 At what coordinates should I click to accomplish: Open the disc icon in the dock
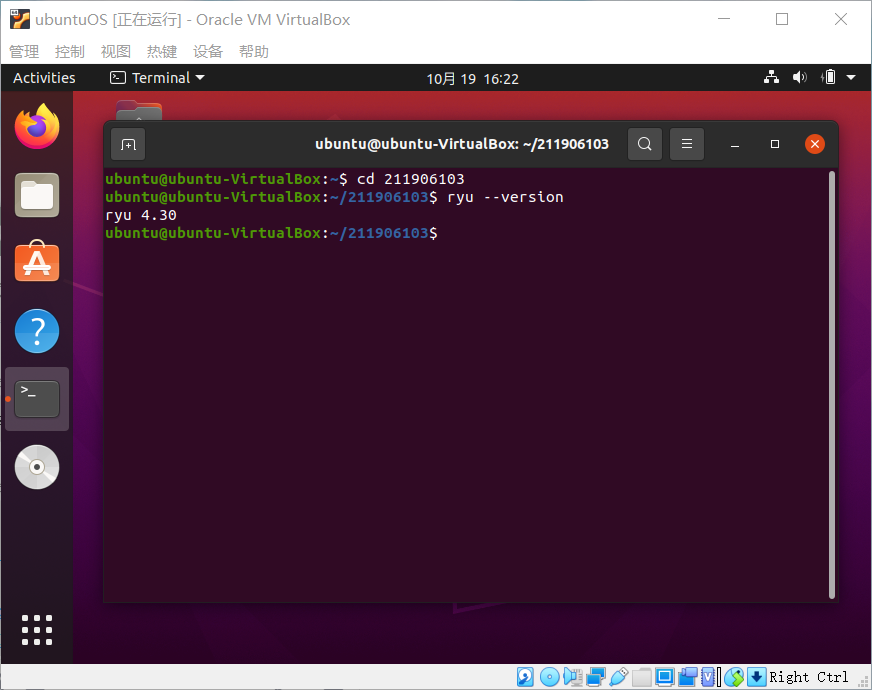tap(37, 467)
